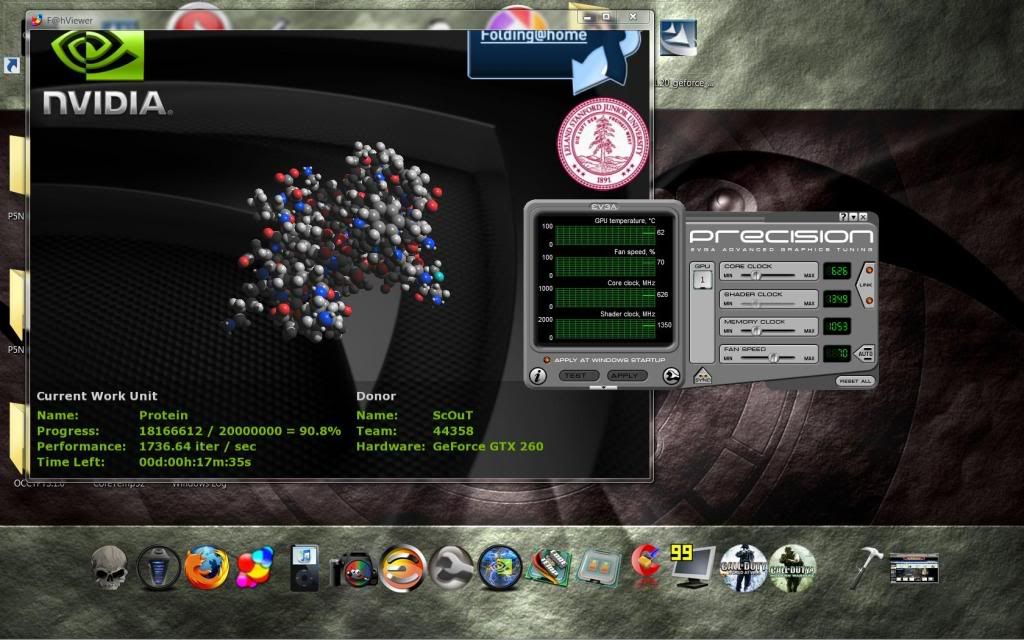Image resolution: width=1024 pixels, height=640 pixels.
Task: Collapse the EVGA monitor via its side arrow
Action: coord(671,376)
